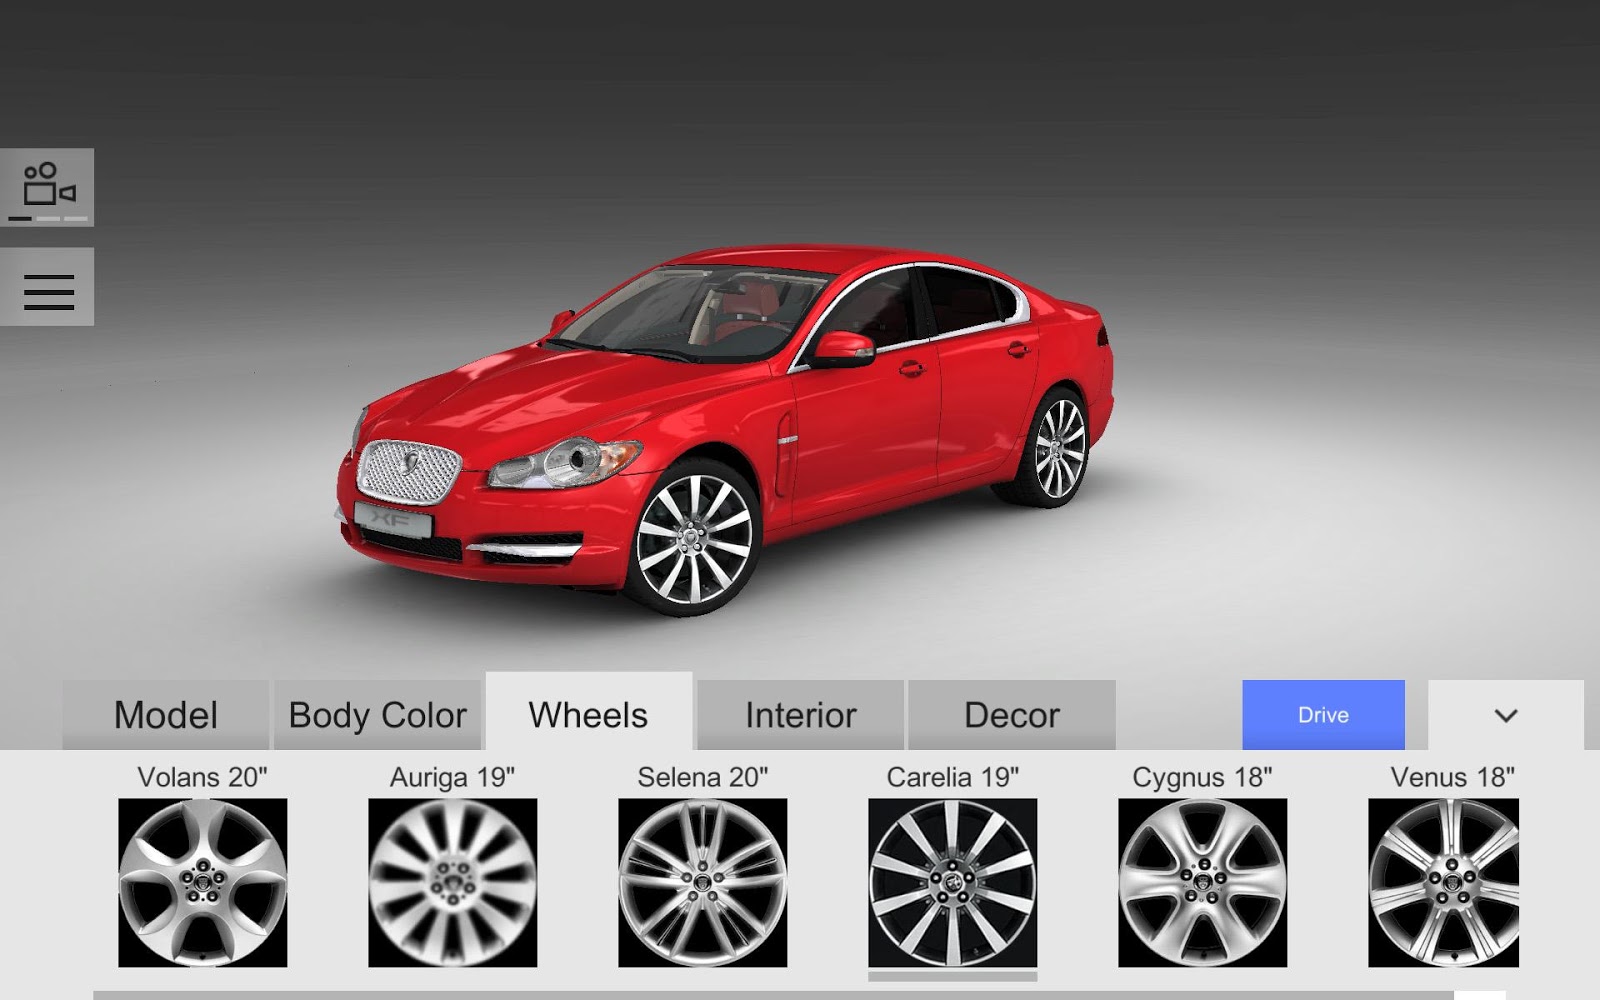1600x1000 pixels.
Task: Click the camera view icon
Action: tap(47, 187)
